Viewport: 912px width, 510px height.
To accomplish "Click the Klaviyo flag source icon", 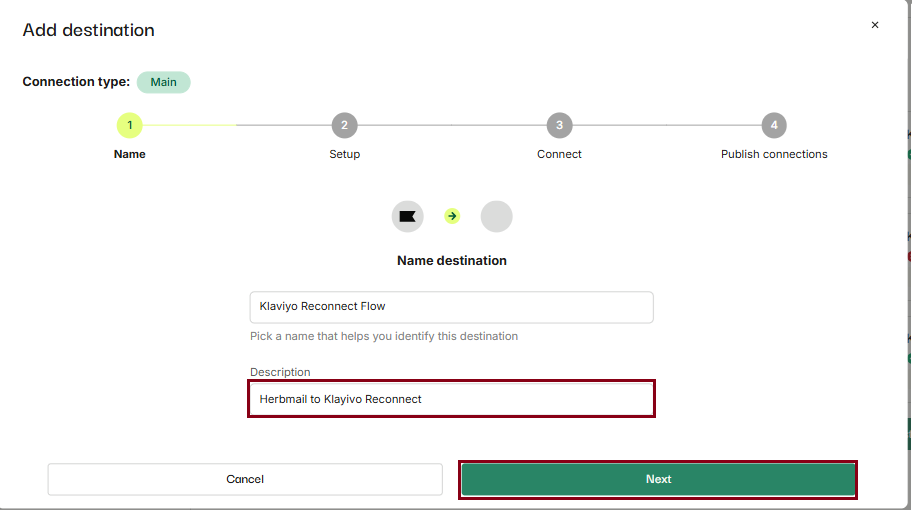I will tap(407, 216).
